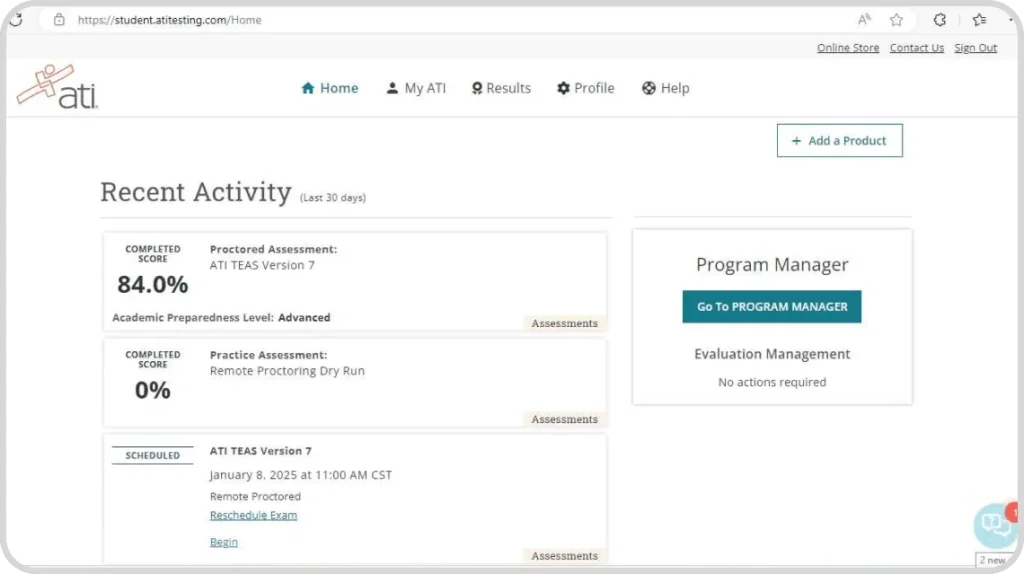
Task: Open the Results tab
Action: 501,88
